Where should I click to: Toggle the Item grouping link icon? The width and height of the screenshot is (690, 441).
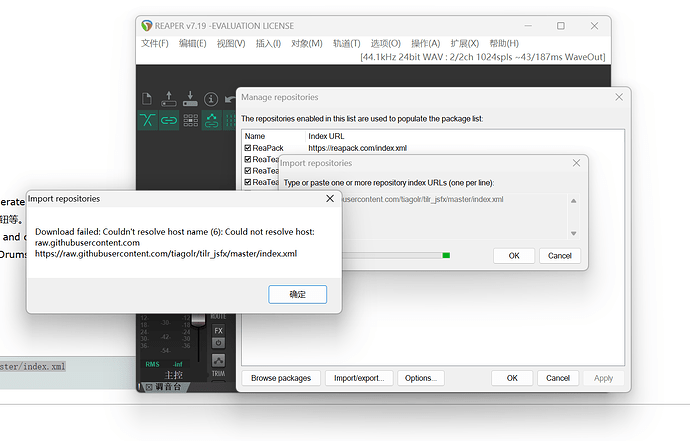(169, 120)
